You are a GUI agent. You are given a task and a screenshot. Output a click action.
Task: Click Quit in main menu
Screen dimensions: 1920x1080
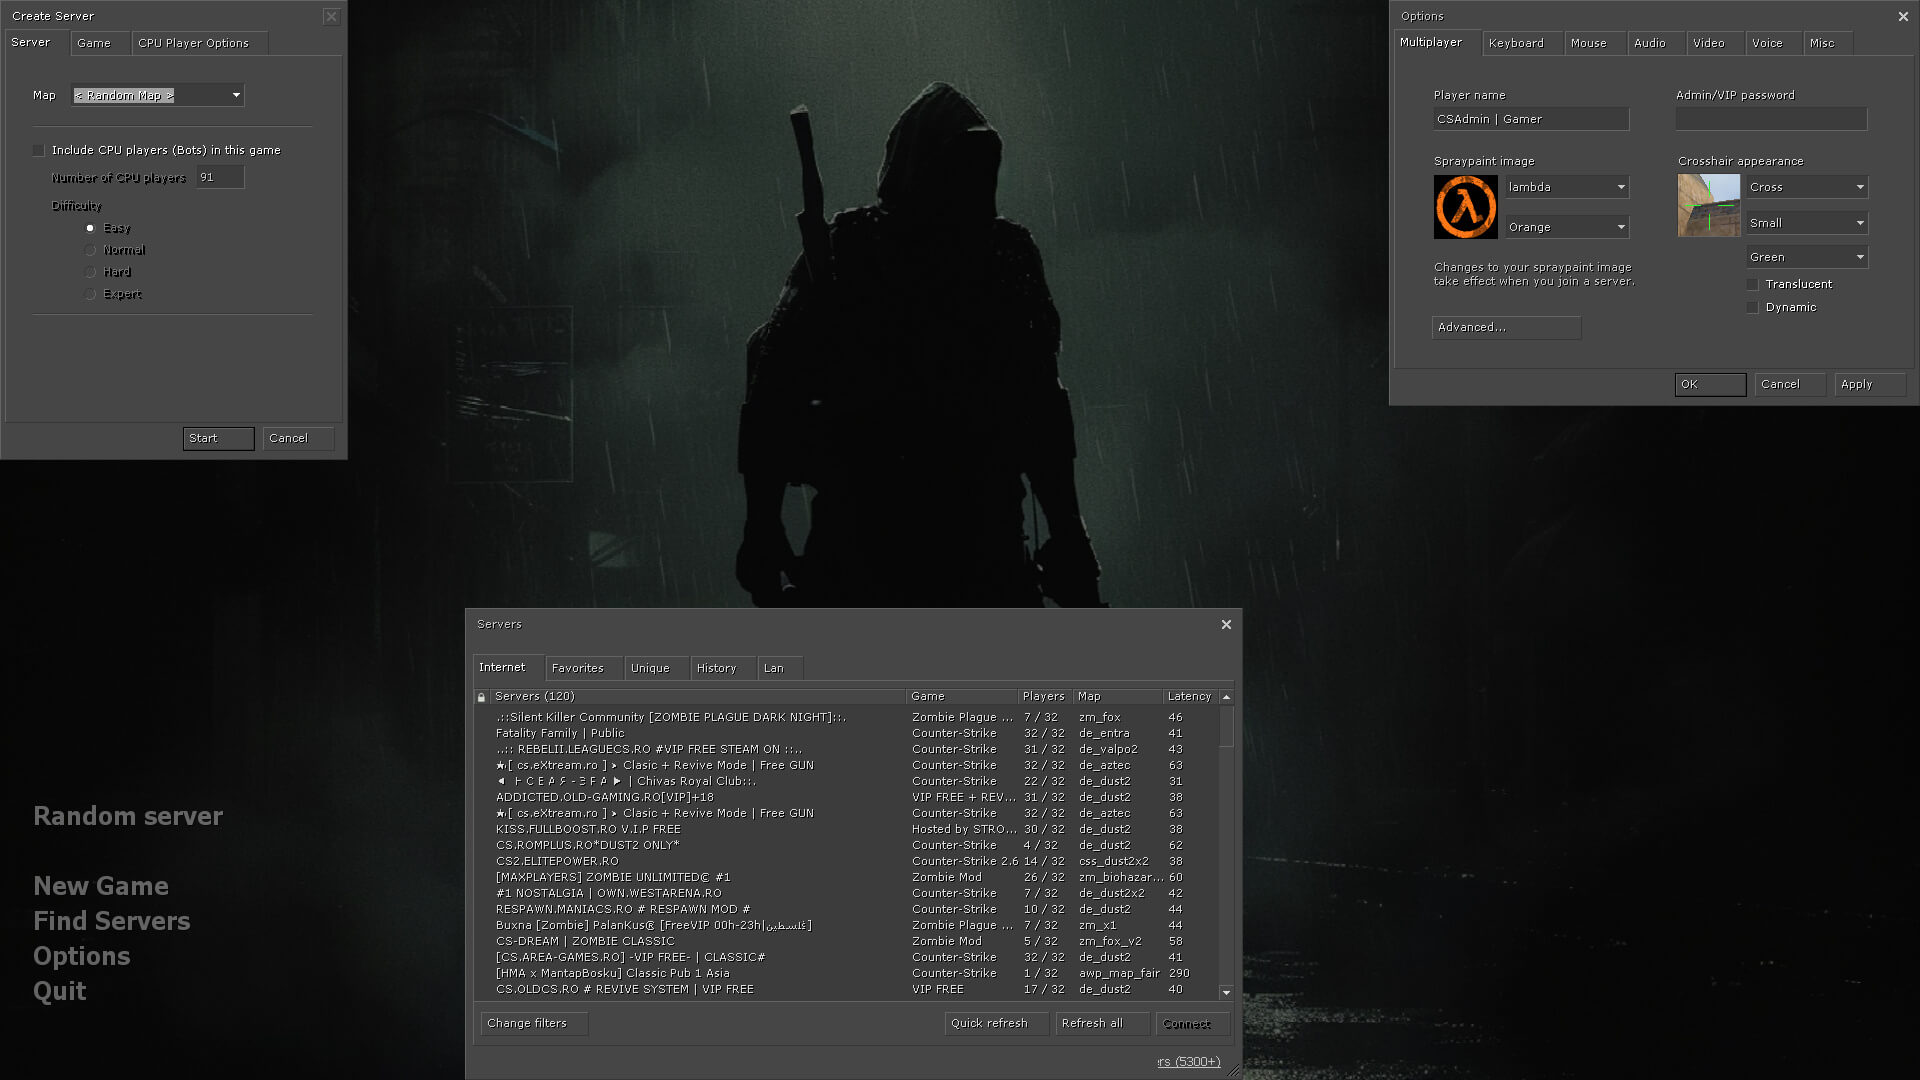point(60,992)
